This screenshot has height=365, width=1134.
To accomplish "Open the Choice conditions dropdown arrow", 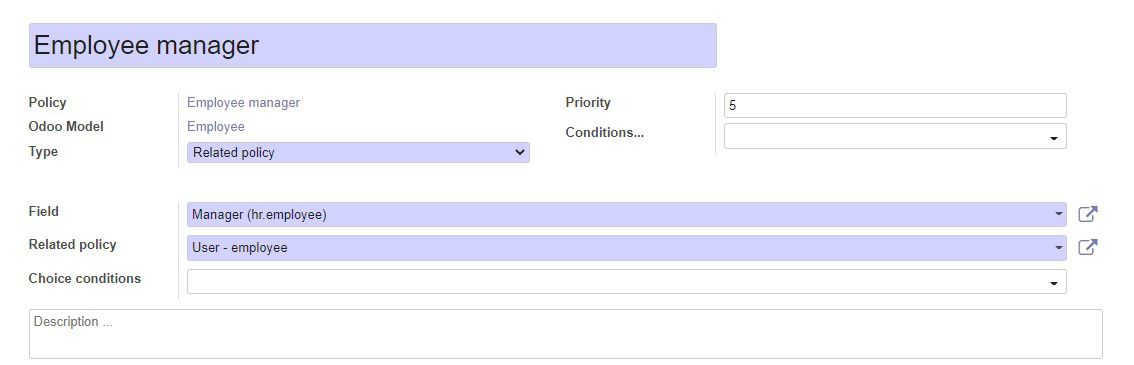I will coord(1054,283).
